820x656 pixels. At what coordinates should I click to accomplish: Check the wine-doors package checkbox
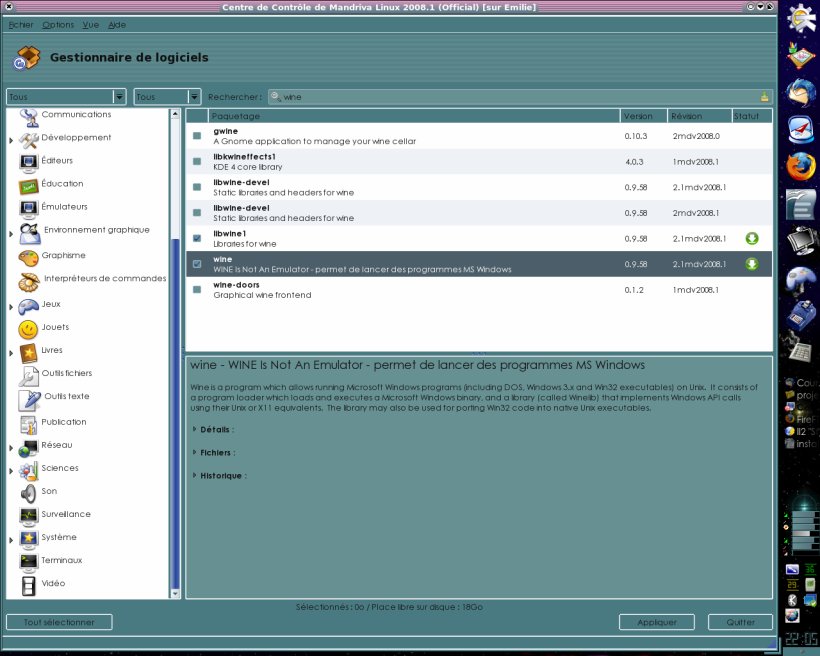click(197, 290)
